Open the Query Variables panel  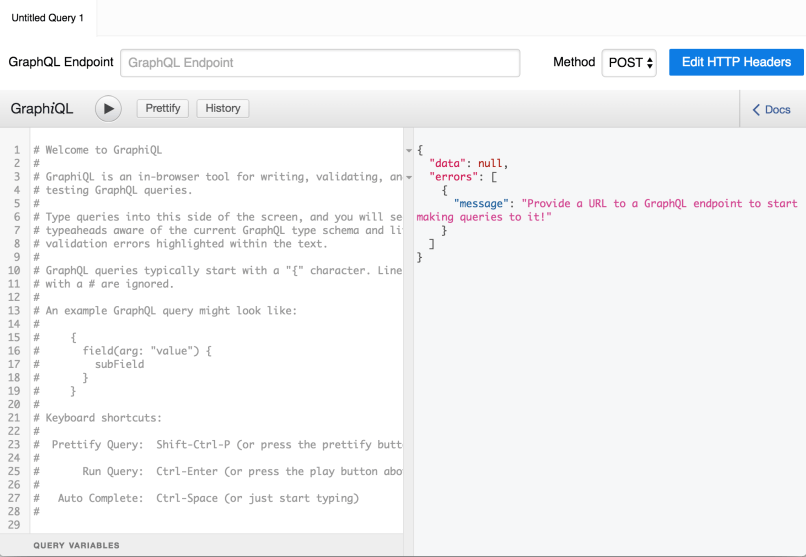click(77, 545)
